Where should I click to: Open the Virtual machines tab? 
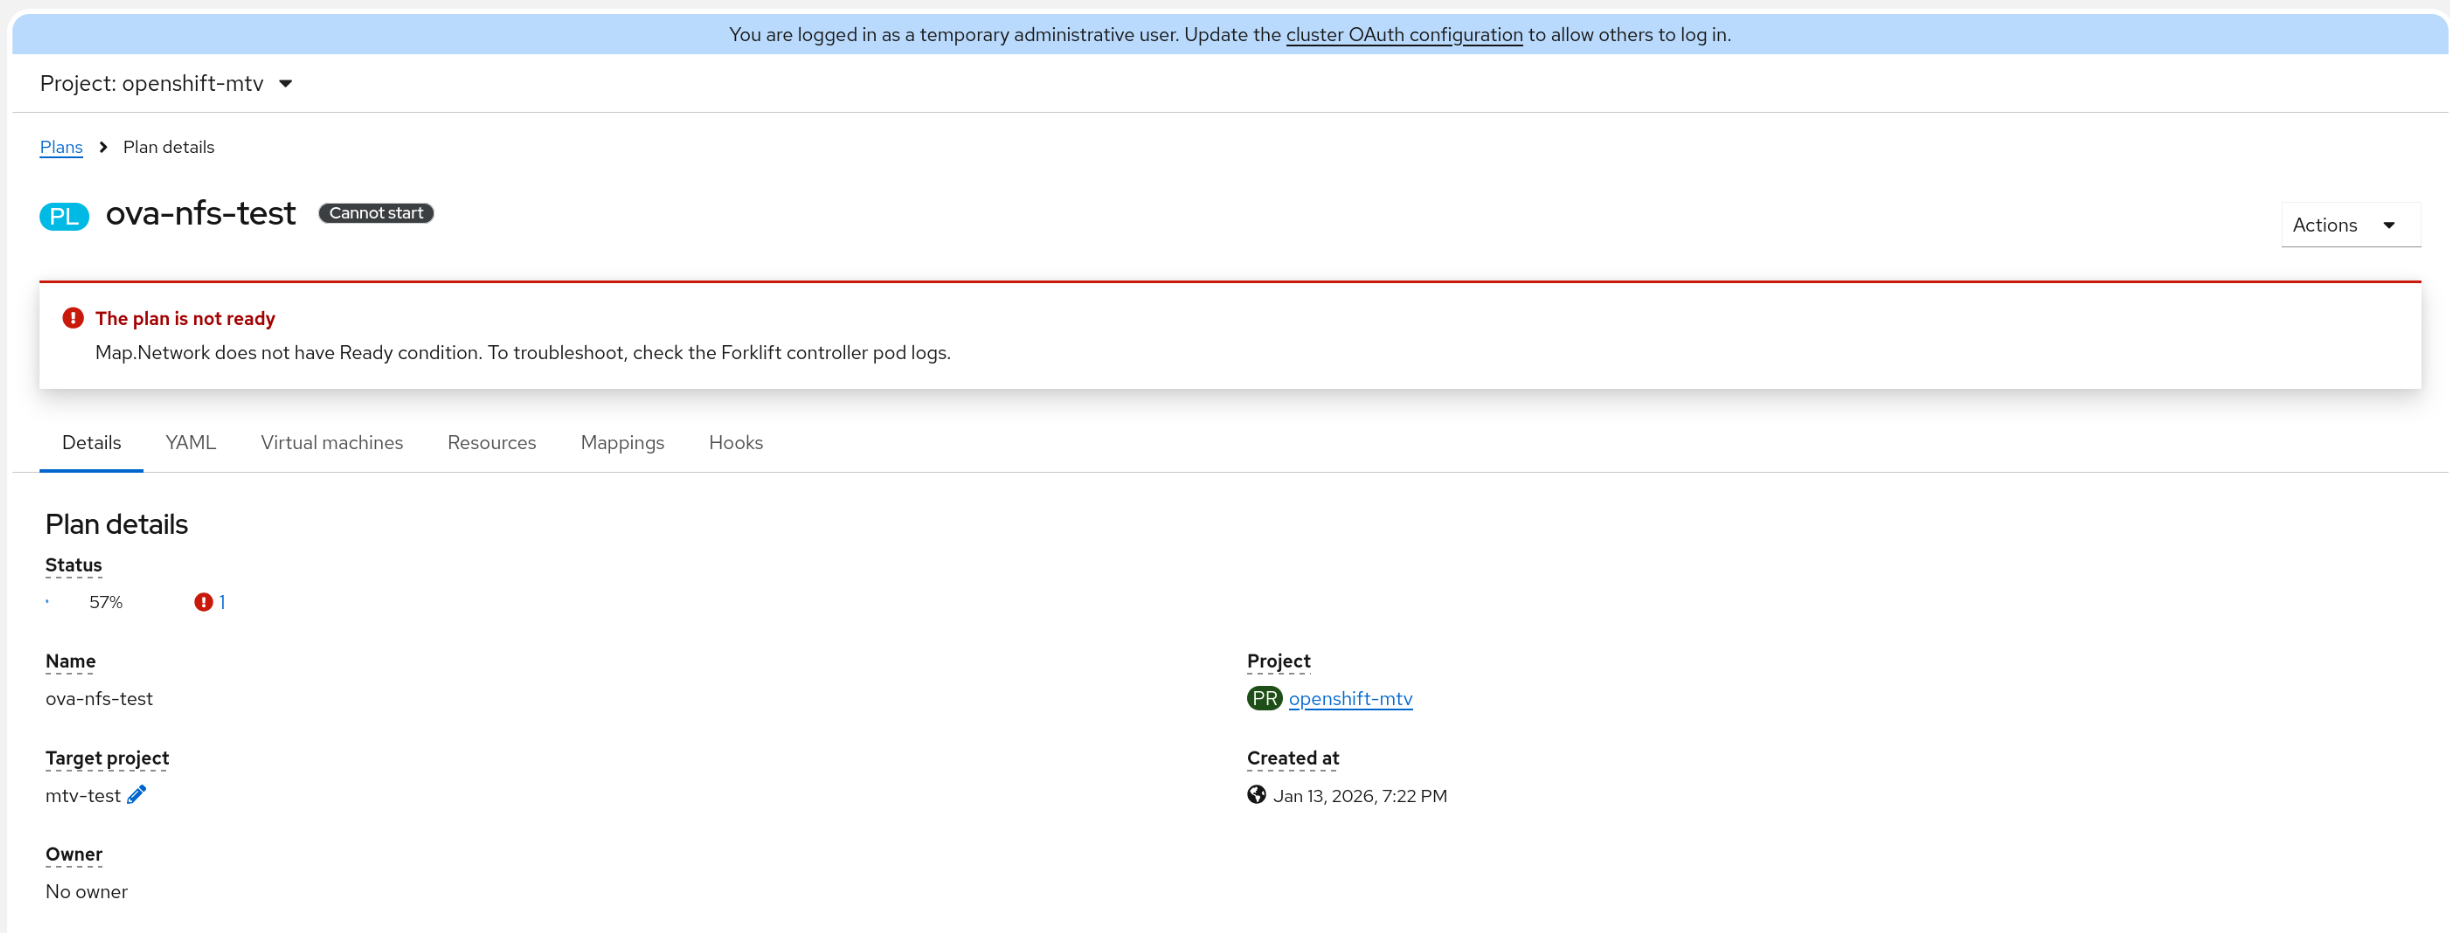[x=332, y=442]
